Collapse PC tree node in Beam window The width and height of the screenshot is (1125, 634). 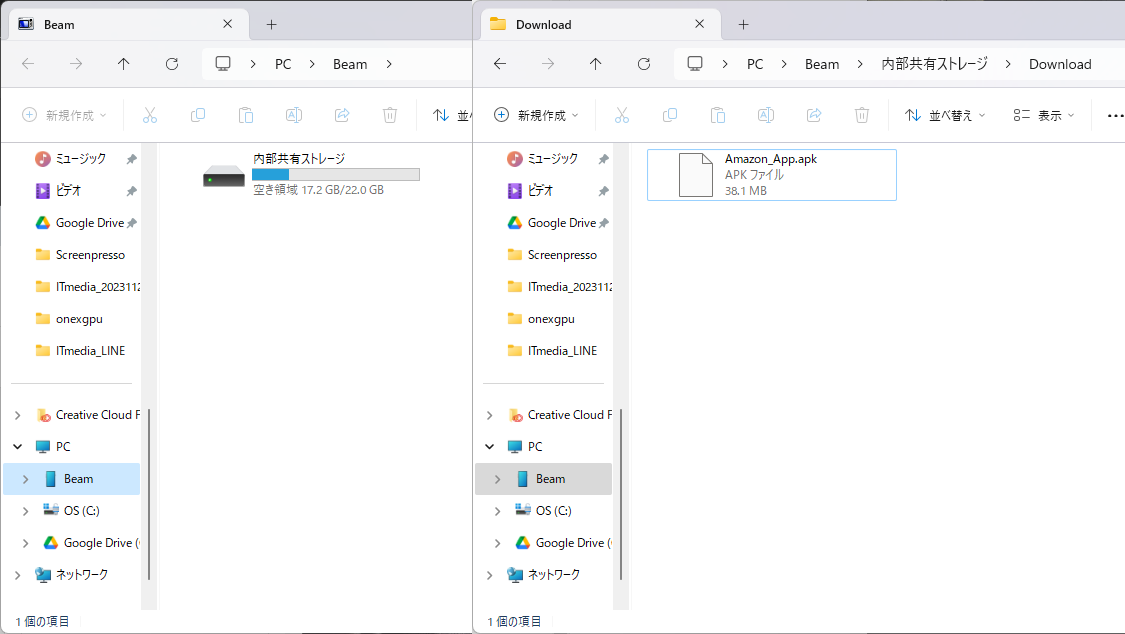pyautogui.click(x=18, y=447)
